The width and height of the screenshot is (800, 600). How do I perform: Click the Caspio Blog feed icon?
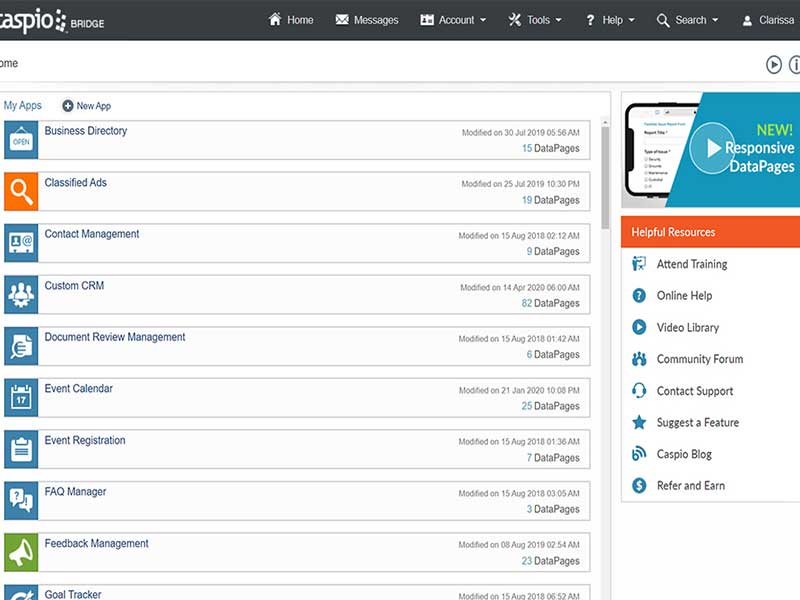pyautogui.click(x=639, y=454)
